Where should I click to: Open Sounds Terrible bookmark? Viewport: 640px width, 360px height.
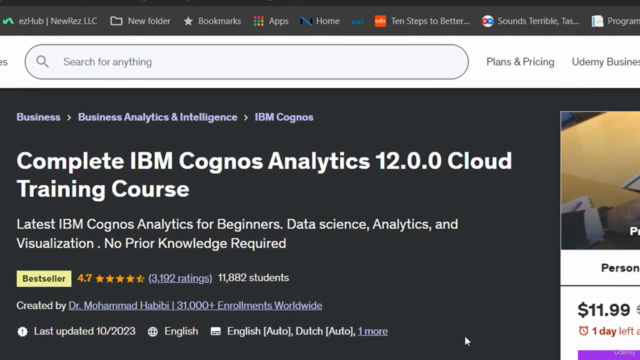pos(531,21)
